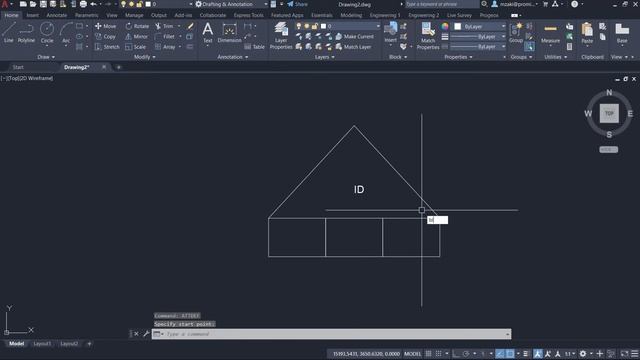
Task: Click the Mirror command
Action: [x=136, y=36]
